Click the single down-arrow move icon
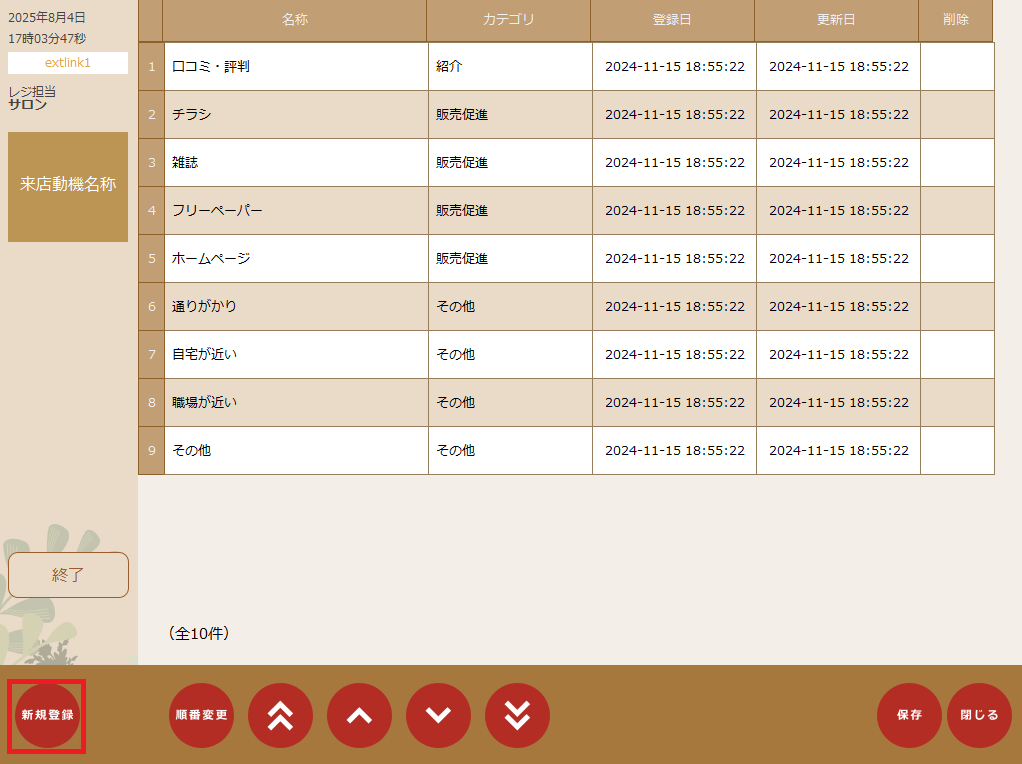Image resolution: width=1022 pixels, height=764 pixels. 438,716
